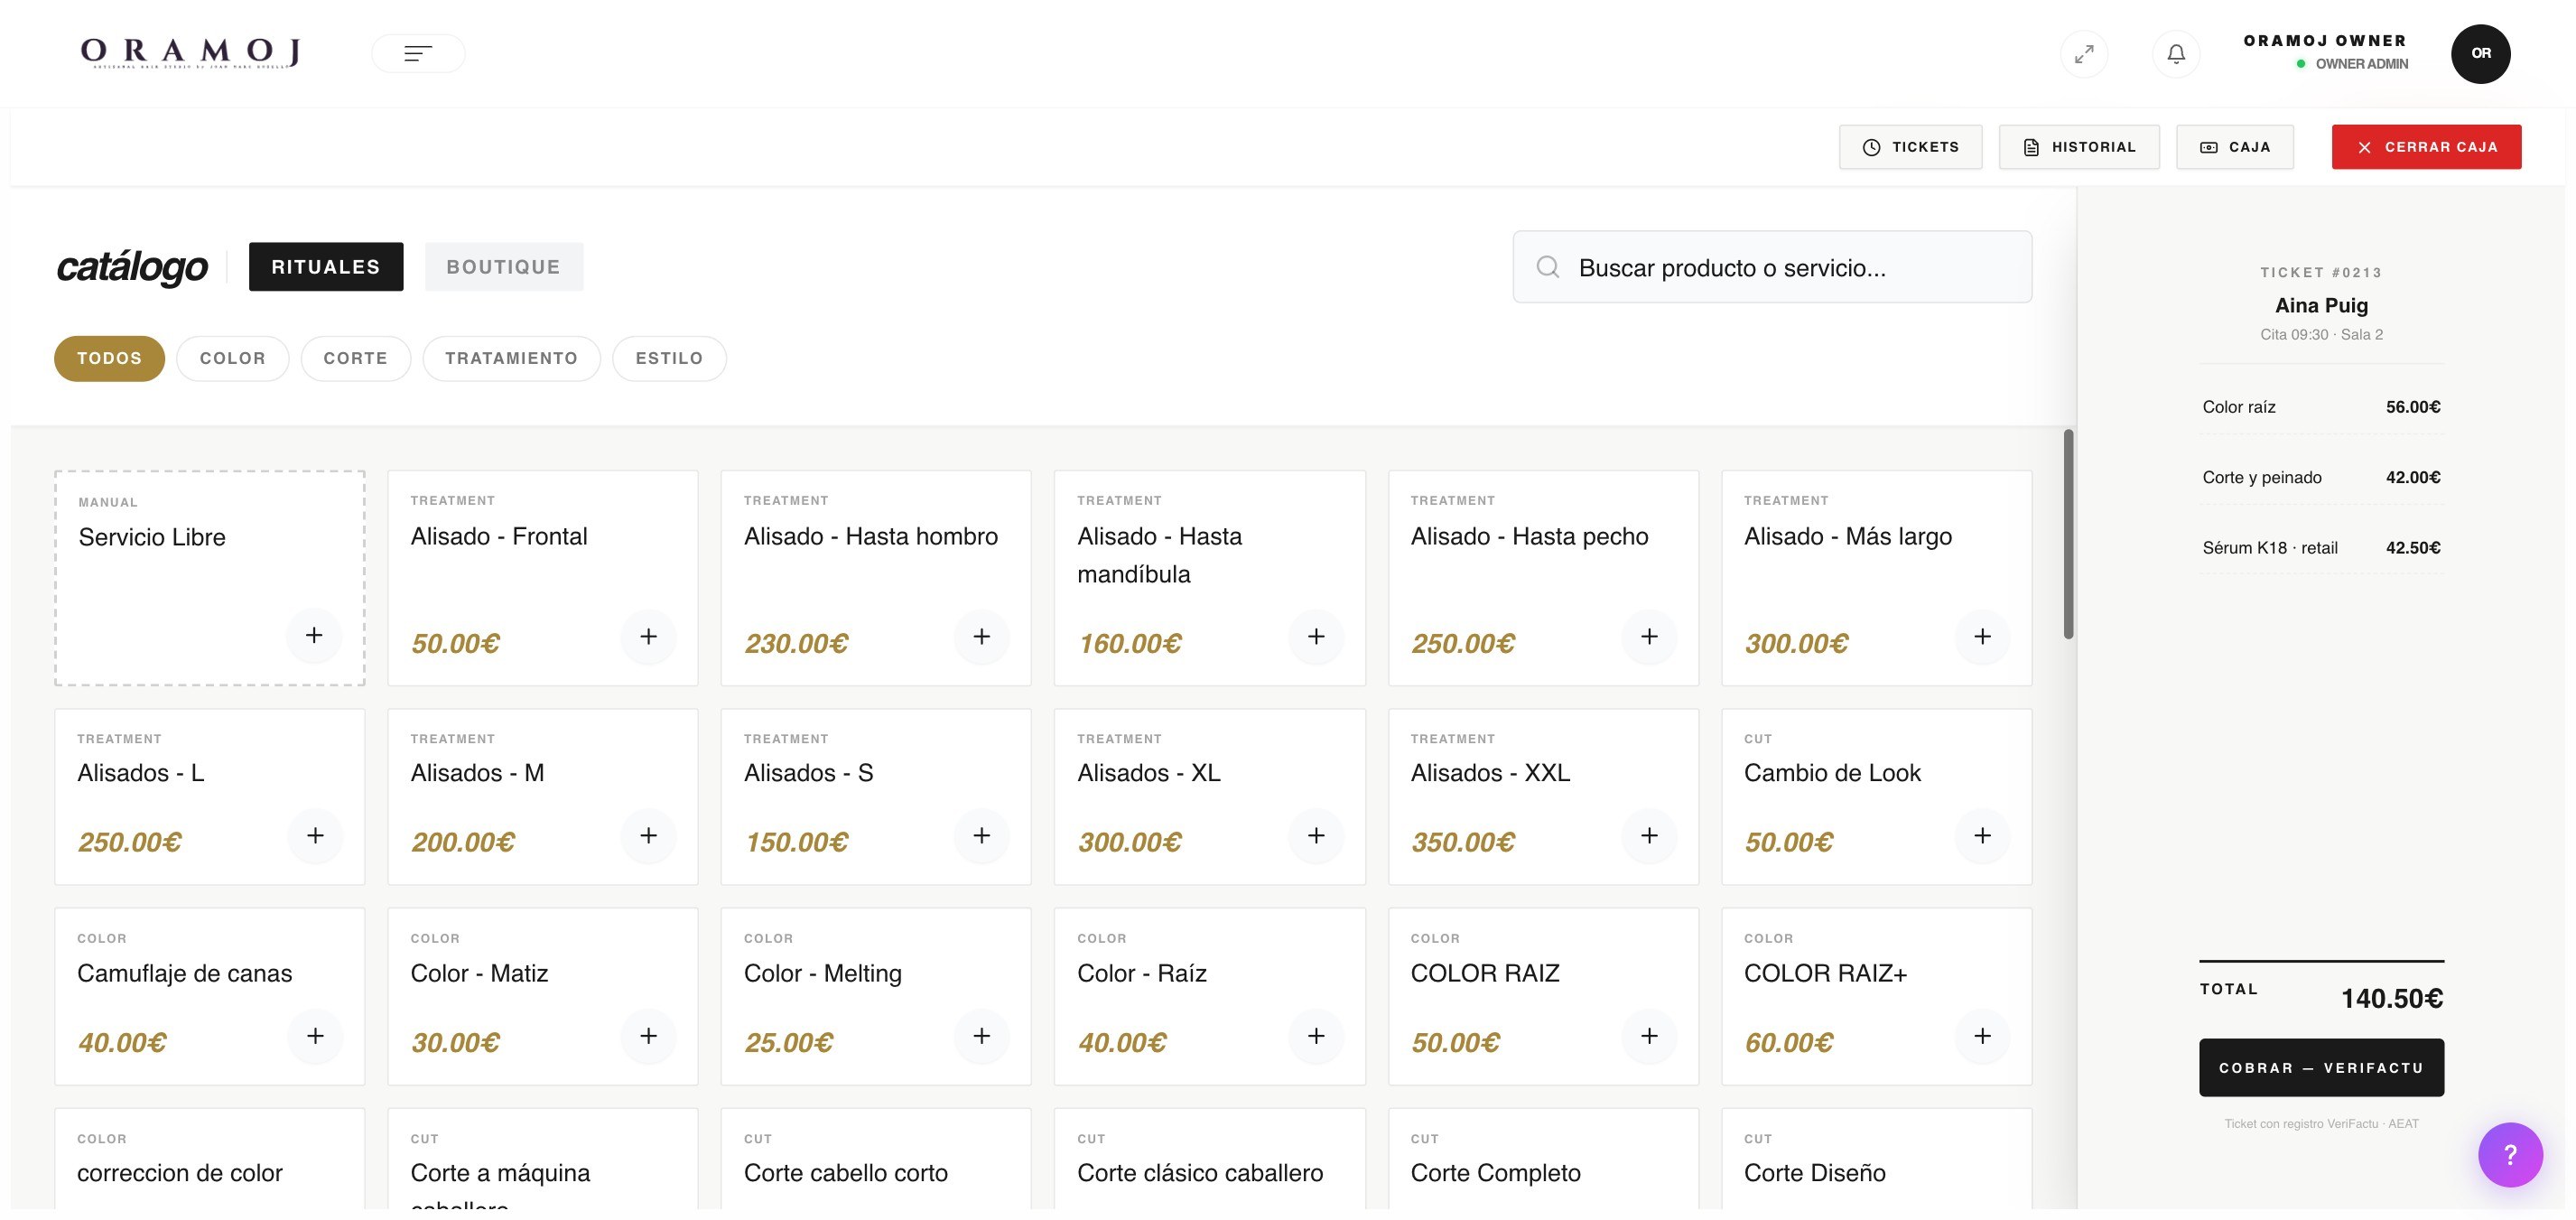Viewport: 2576px width, 1220px height.
Task: Select the TODOS filter chip
Action: coord(109,359)
